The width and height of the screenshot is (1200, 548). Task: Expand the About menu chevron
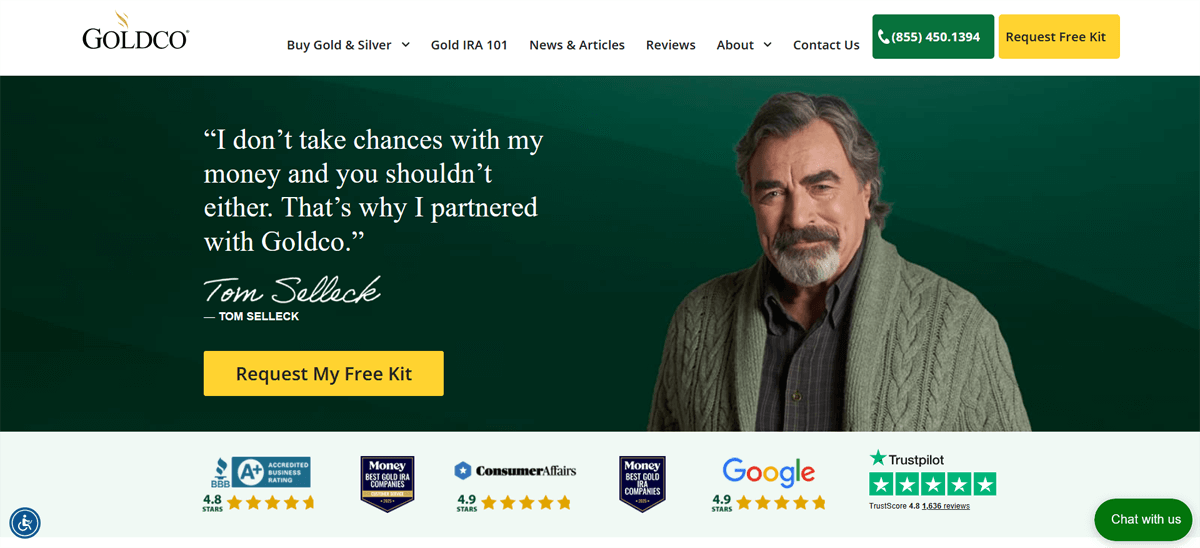767,44
